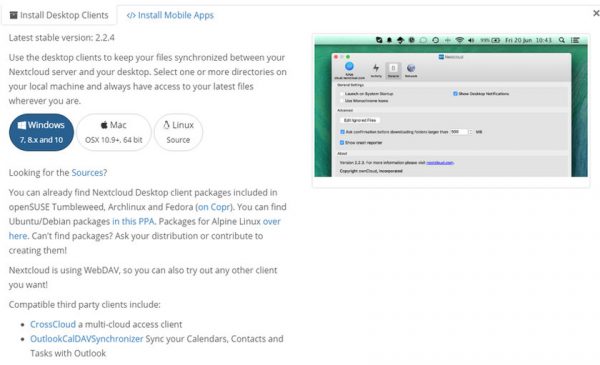Visit the CrossCloud client link
The image size is (600, 365).
(x=53, y=324)
